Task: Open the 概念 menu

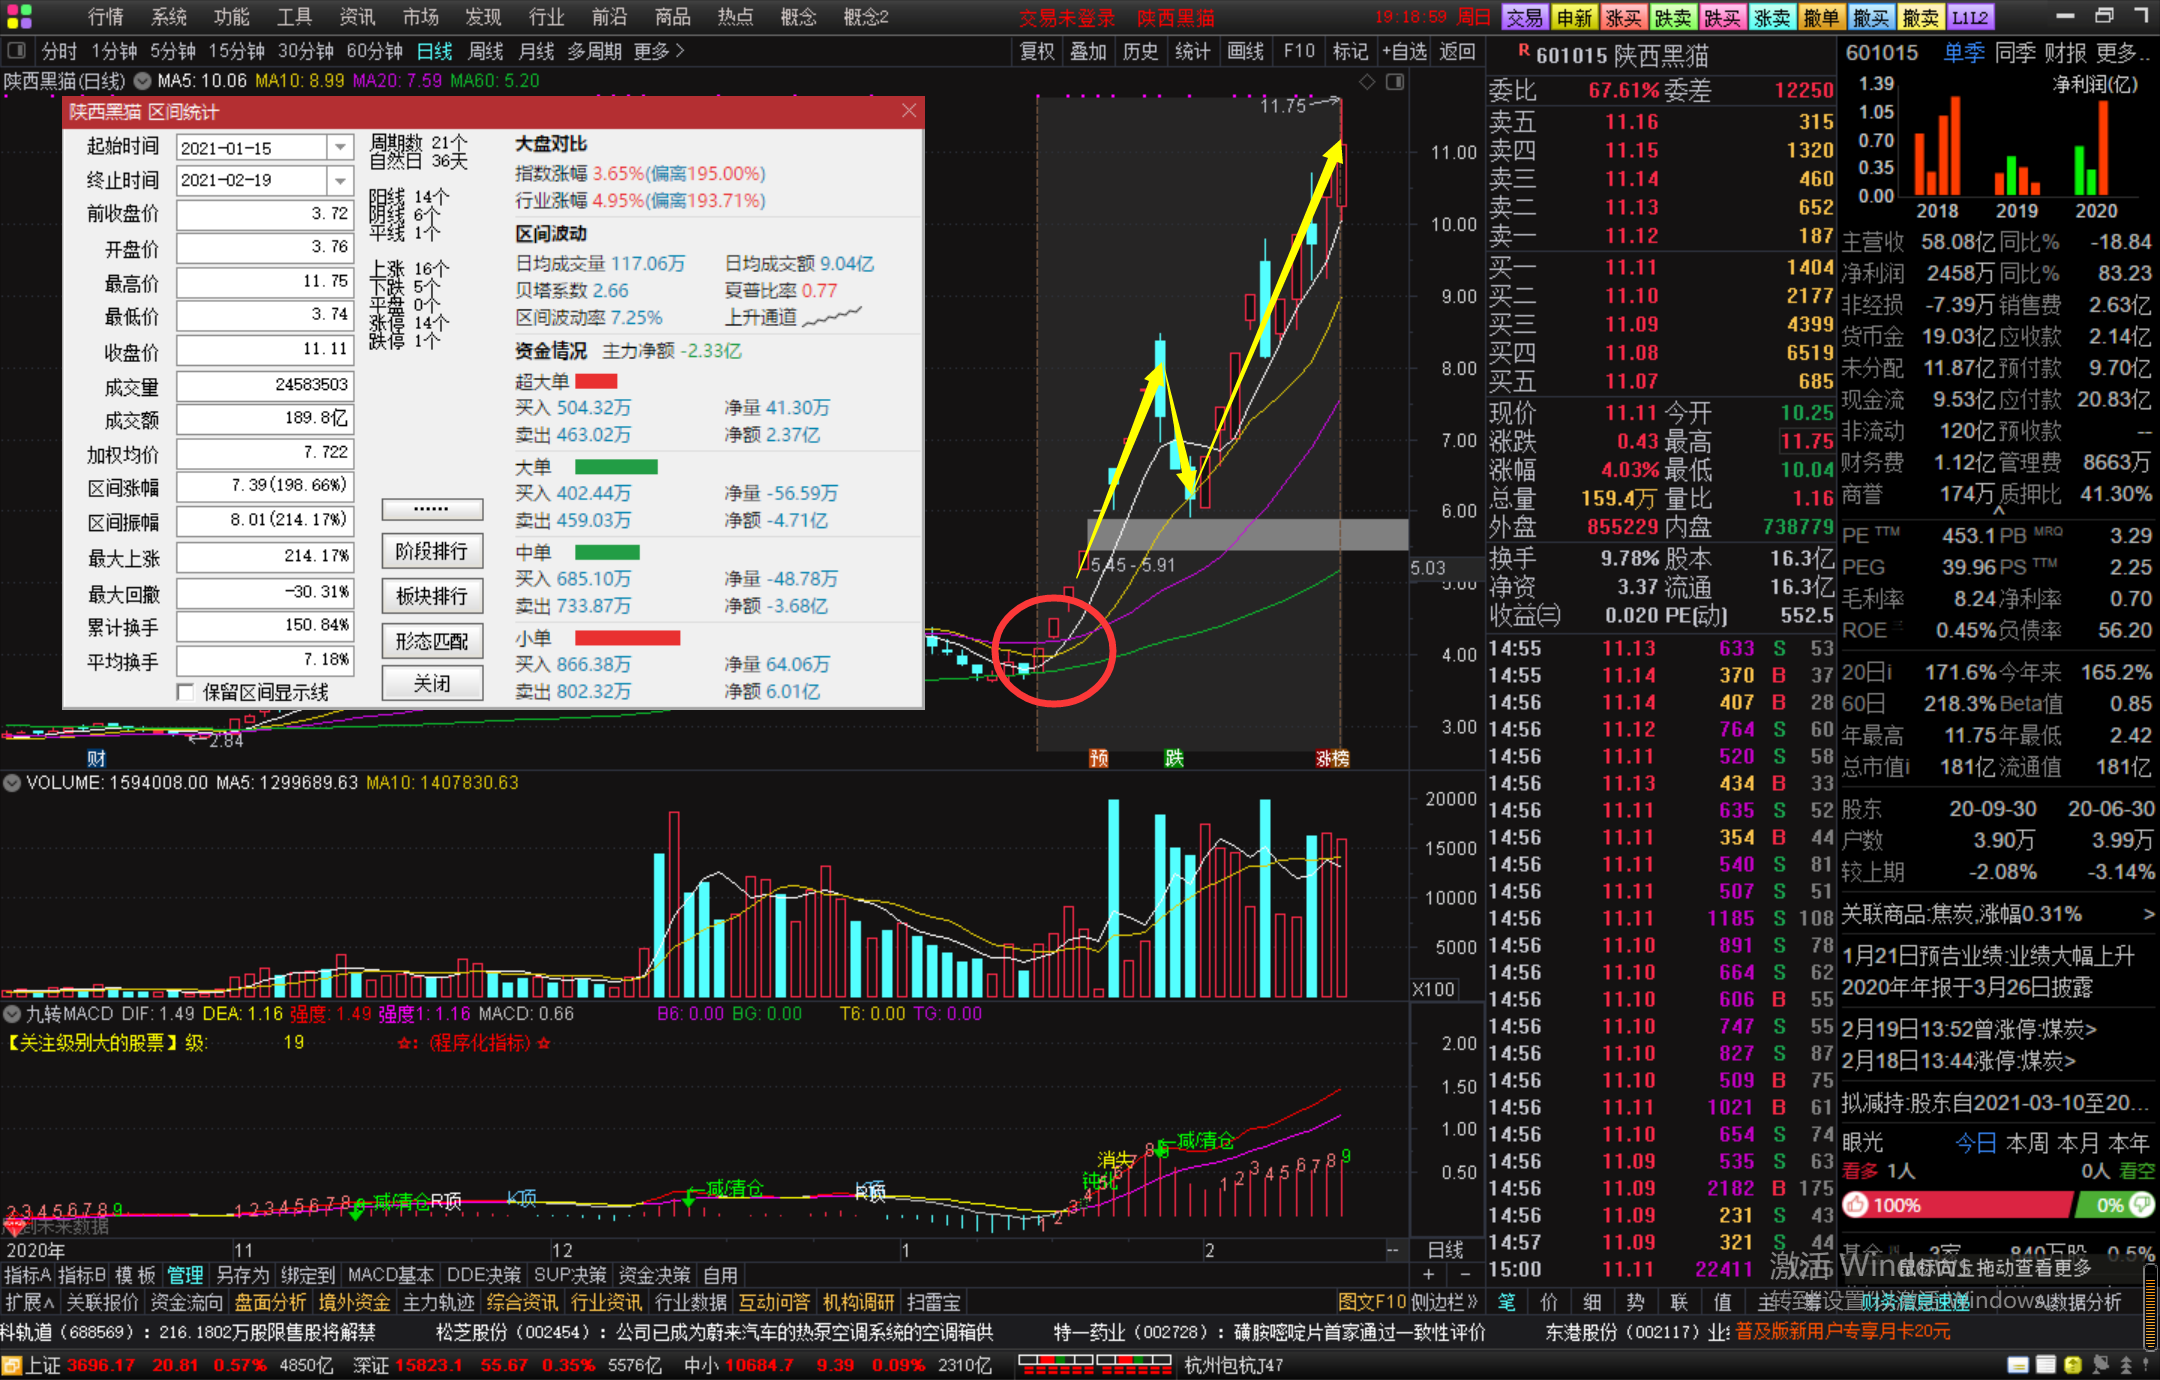Action: pos(798,17)
